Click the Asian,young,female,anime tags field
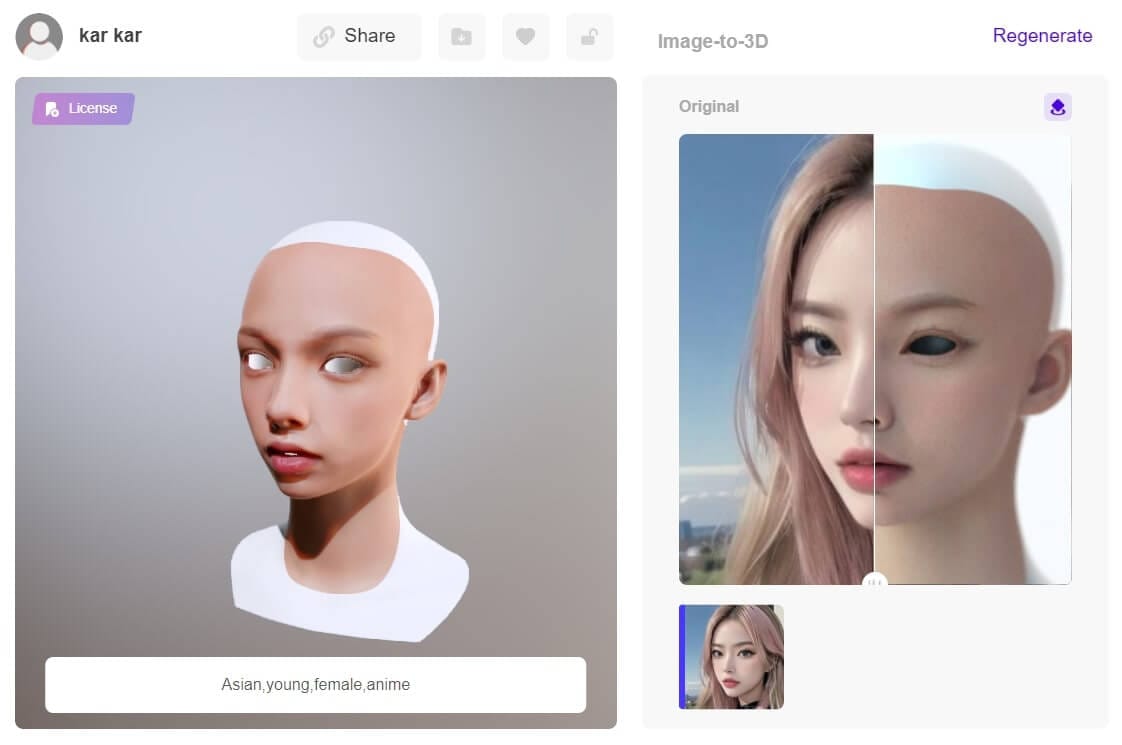Image resolution: width=1122 pixels, height=745 pixels. [x=315, y=685]
